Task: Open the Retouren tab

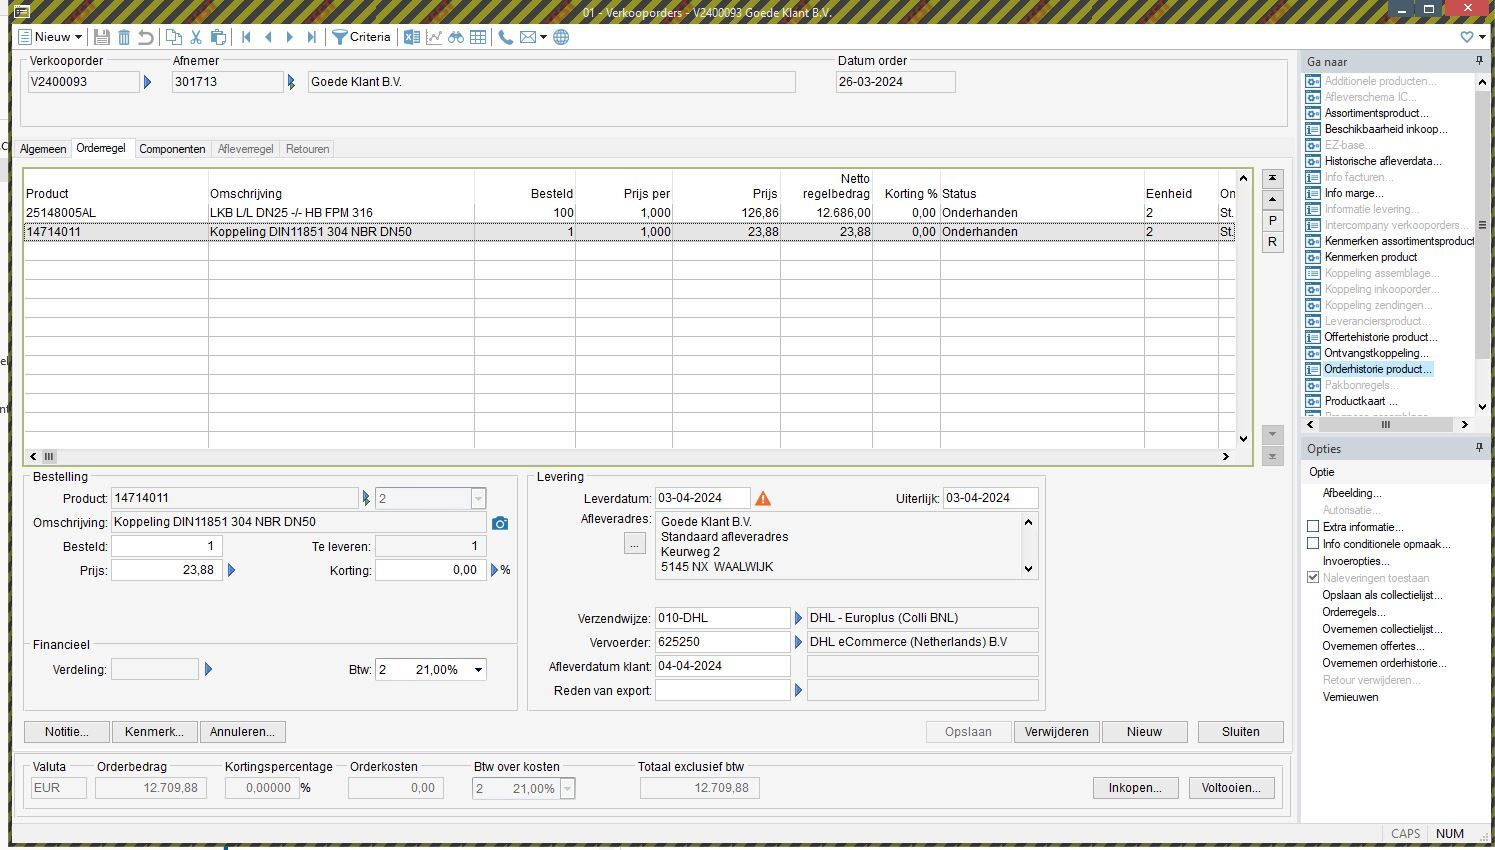Action: point(307,149)
